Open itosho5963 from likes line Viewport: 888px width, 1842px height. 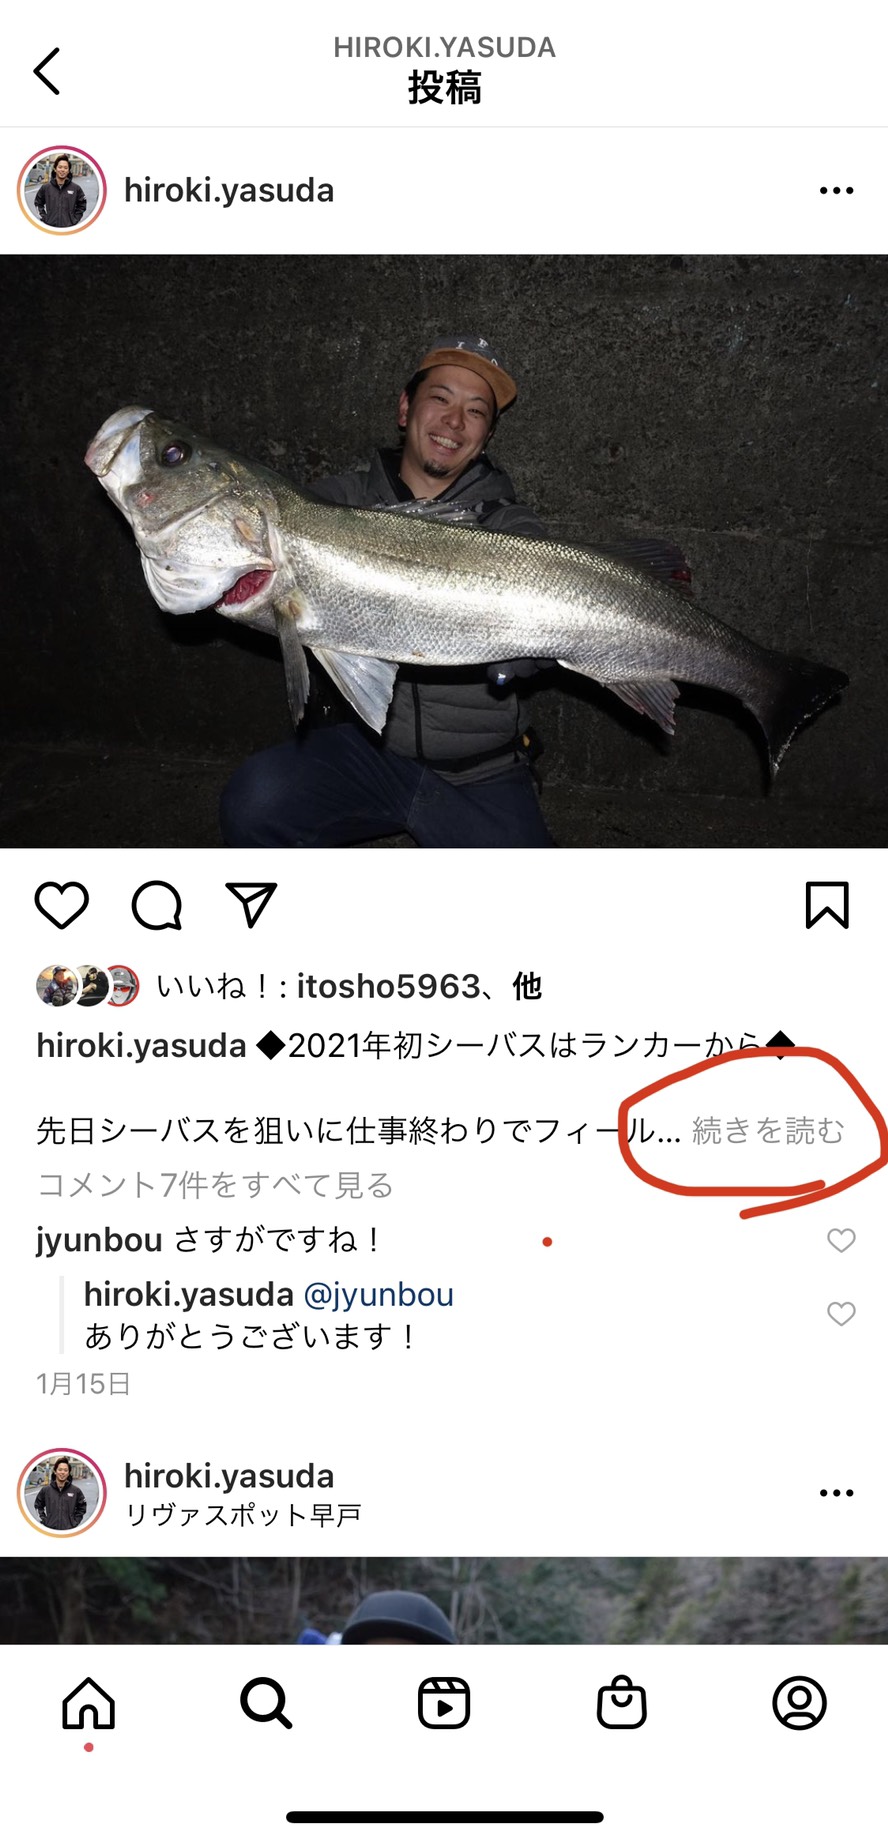click(x=389, y=986)
